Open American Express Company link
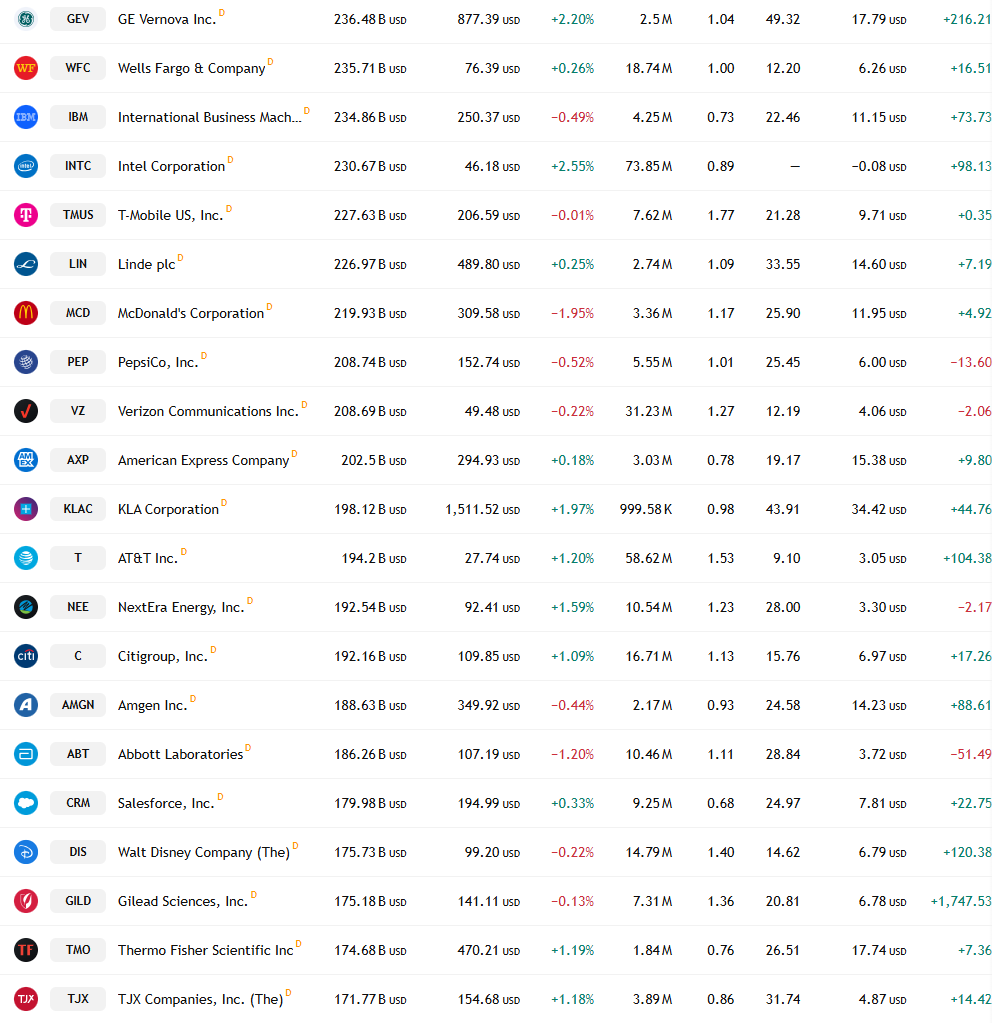 [x=203, y=460]
